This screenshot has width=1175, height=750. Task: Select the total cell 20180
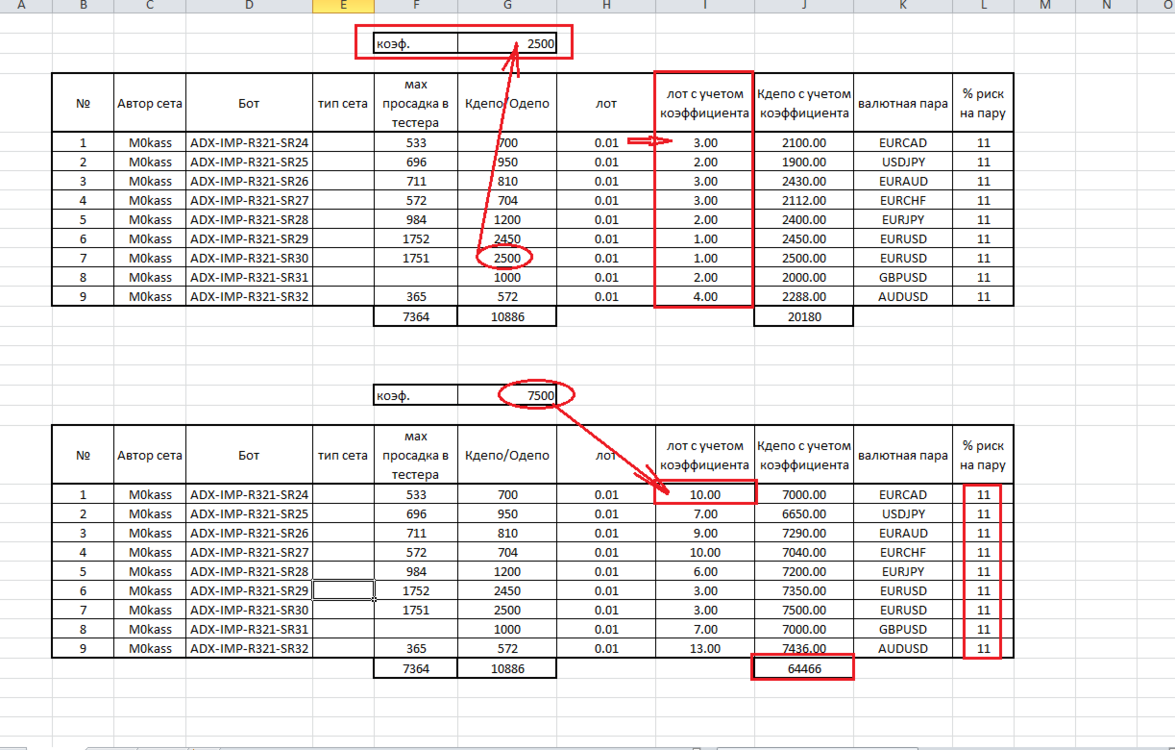click(x=804, y=316)
